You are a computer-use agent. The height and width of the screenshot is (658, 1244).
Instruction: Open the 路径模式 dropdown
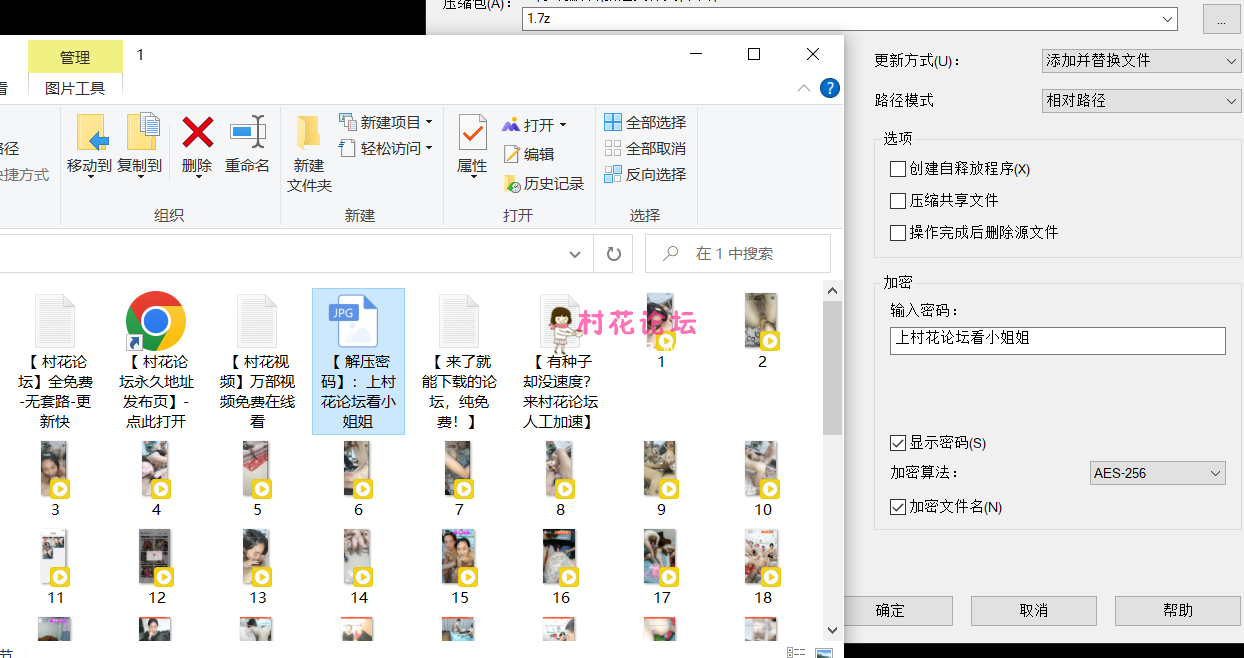[1141, 101]
